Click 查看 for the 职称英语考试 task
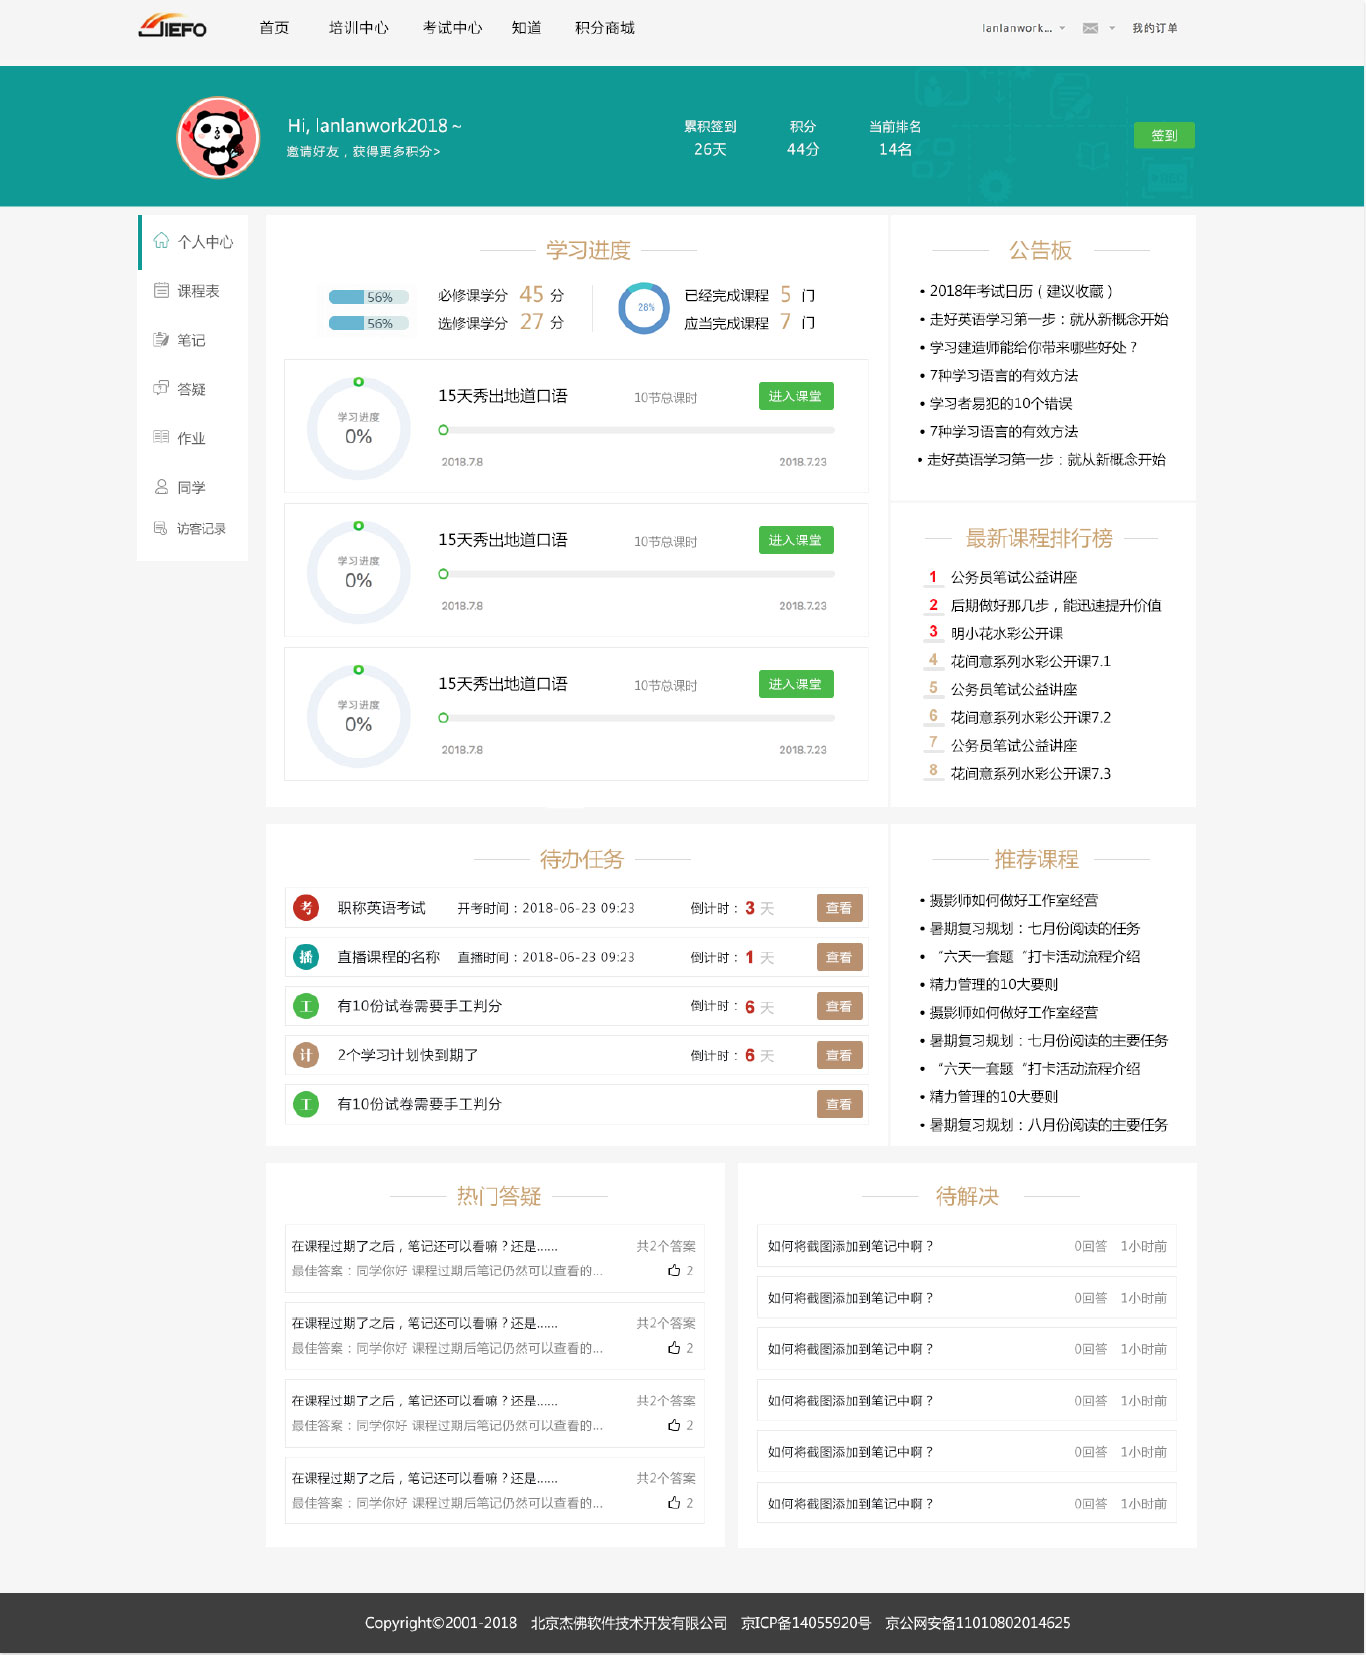The height and width of the screenshot is (1655, 1366). [x=839, y=908]
